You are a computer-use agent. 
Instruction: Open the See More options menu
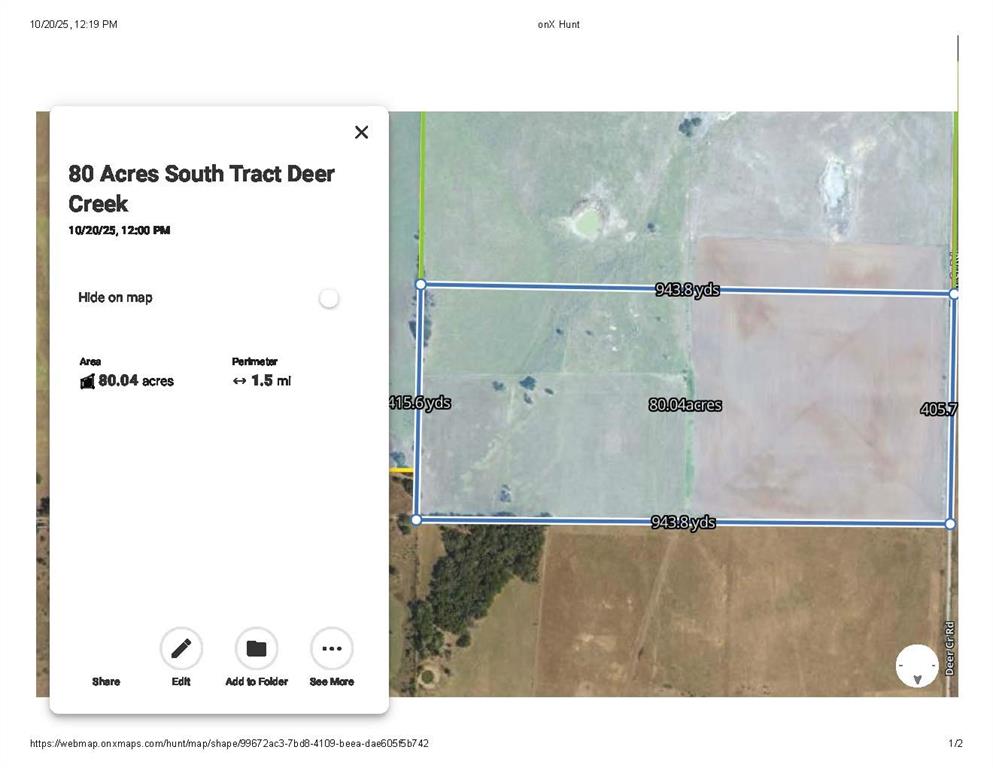click(x=331, y=649)
